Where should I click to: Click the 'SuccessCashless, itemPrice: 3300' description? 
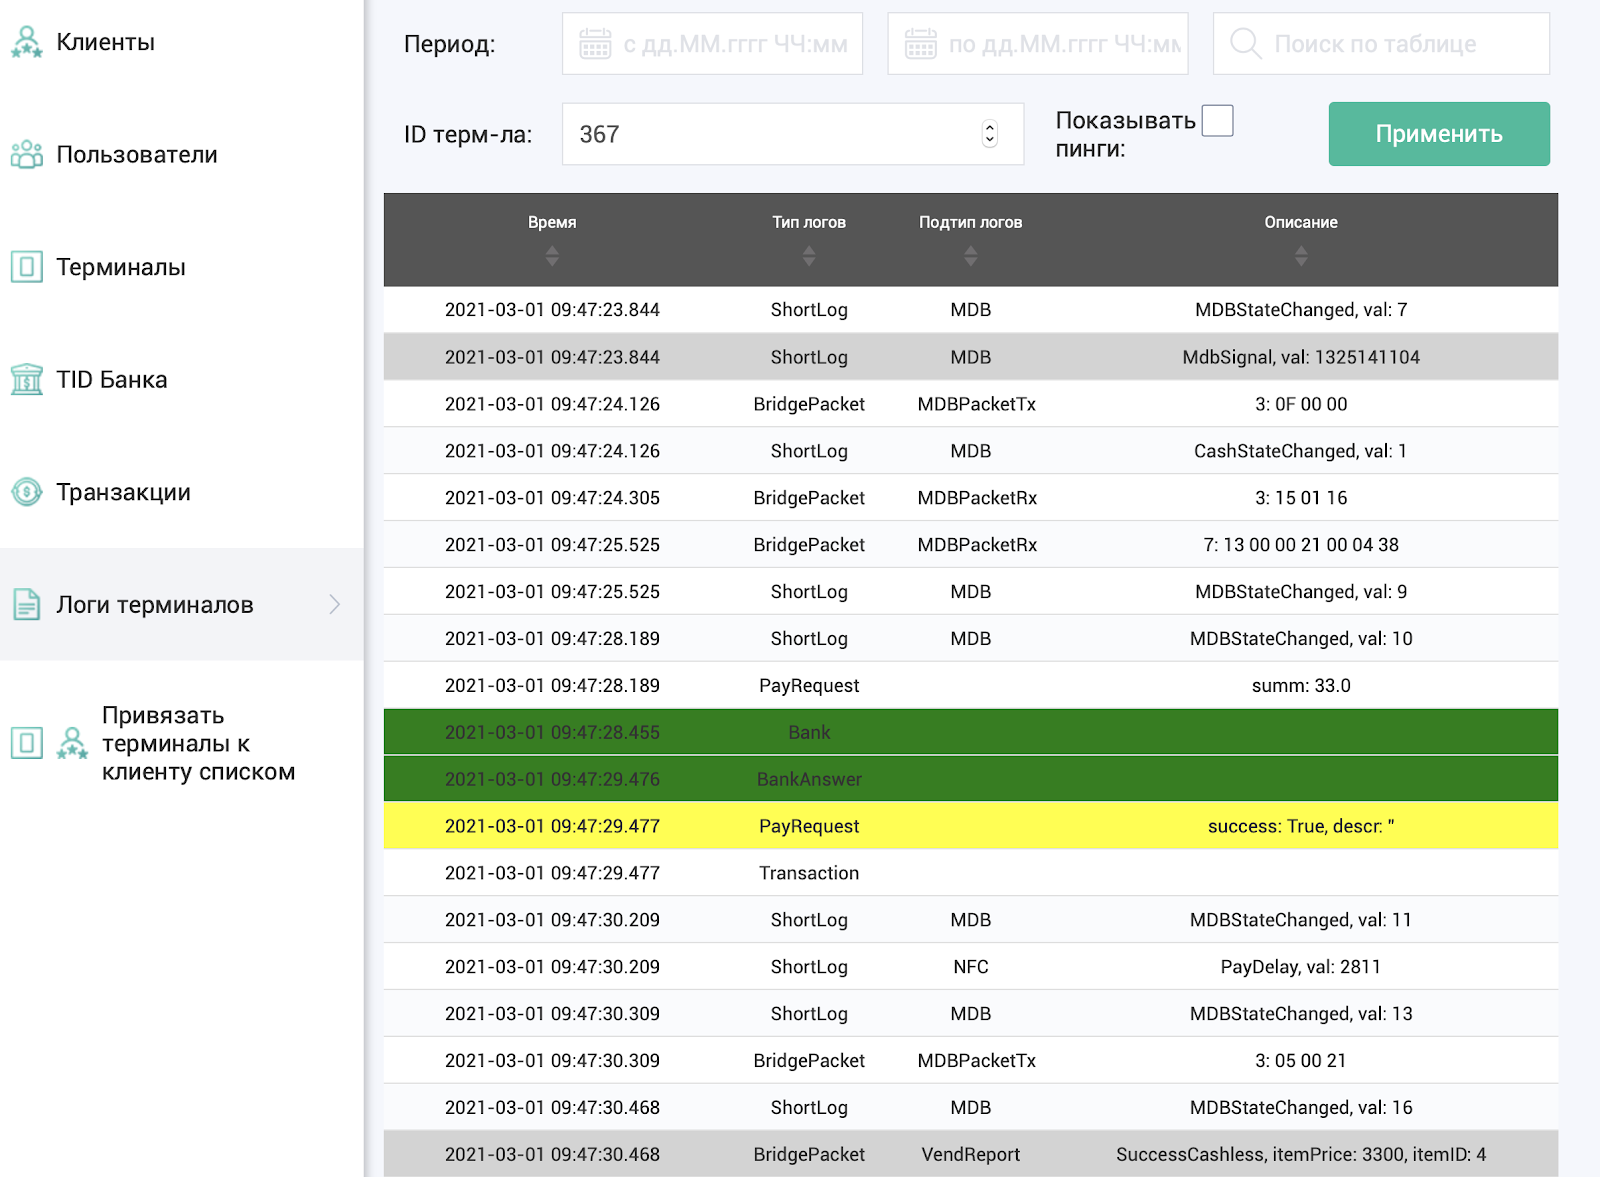point(1301,1154)
